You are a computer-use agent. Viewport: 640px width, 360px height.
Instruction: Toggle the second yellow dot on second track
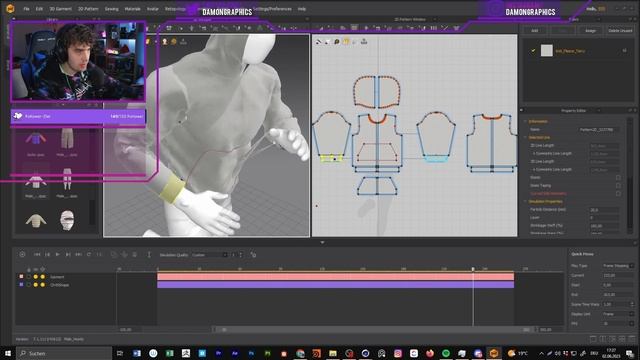(42, 284)
